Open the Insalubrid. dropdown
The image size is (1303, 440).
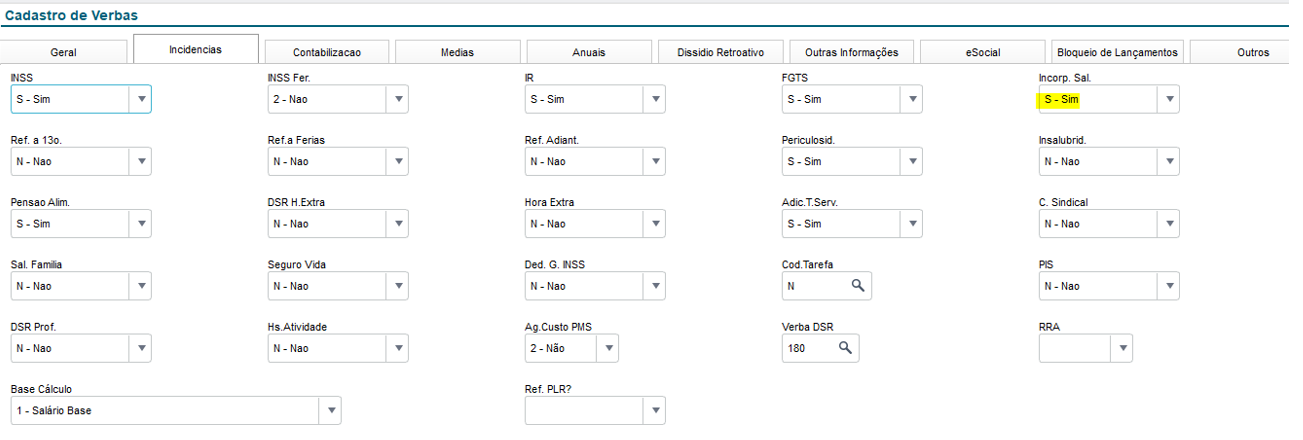[1169, 161]
